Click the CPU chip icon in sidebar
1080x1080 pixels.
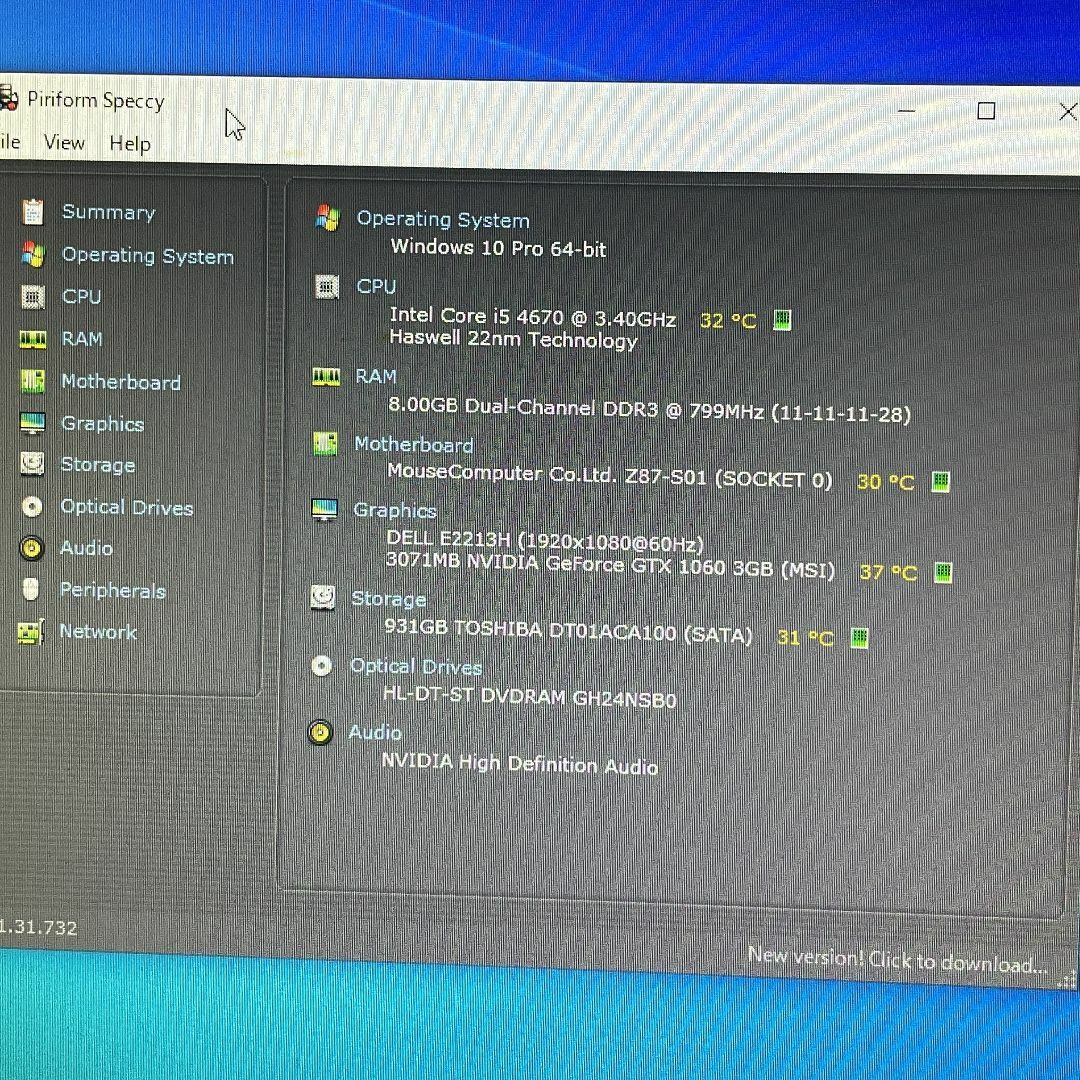pos(32,297)
